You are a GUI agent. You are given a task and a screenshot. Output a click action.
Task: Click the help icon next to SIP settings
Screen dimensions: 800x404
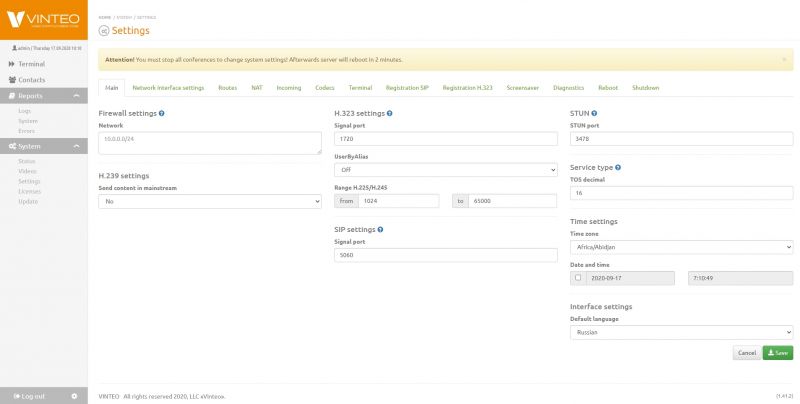381,230
